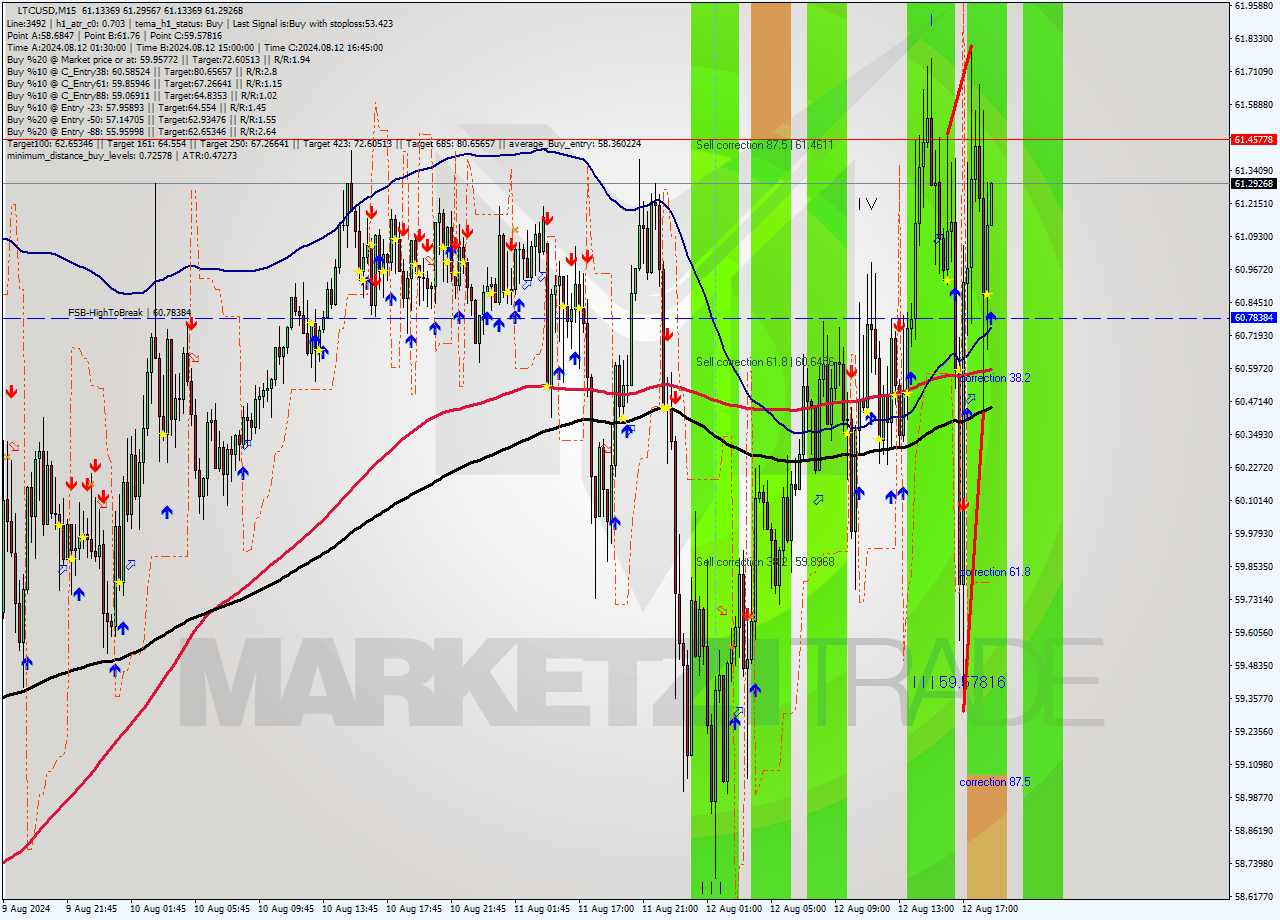
Task: Click the blue 60.78384 price tag
Action: (x=1254, y=318)
